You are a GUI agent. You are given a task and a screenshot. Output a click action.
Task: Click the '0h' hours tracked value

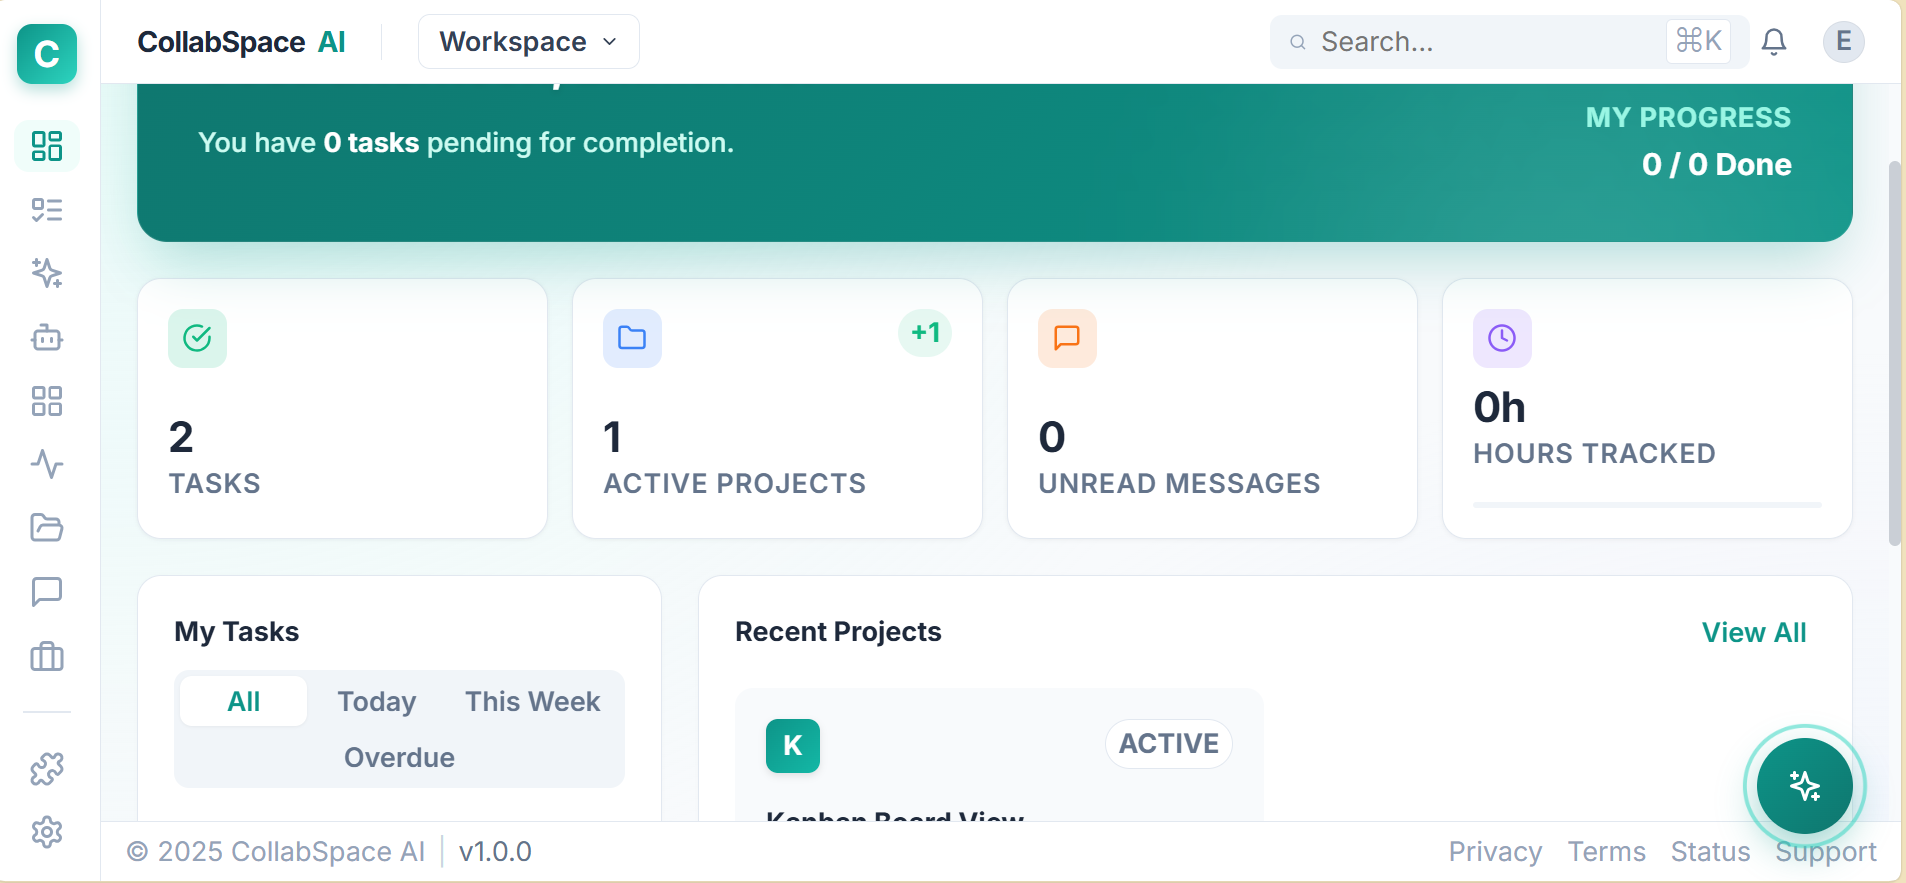coord(1499,407)
